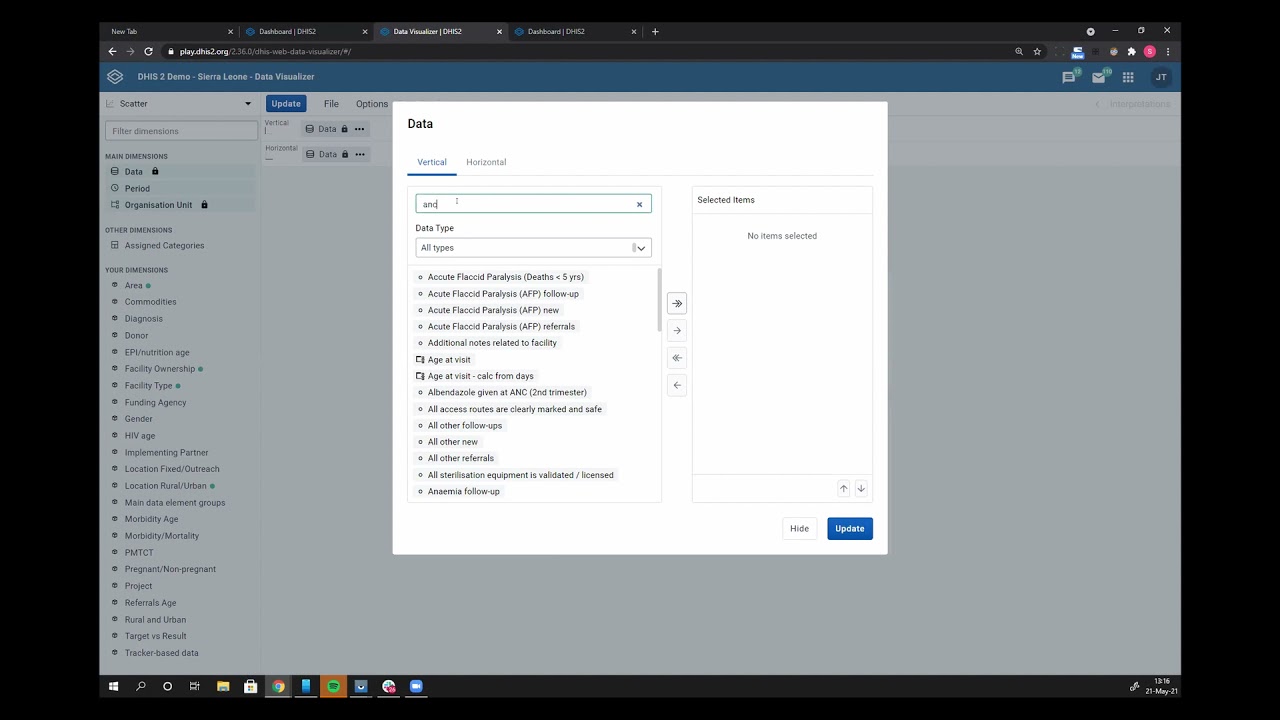Click Data main dimension in sidebar
Viewport: 1280px width, 720px height.
point(180,172)
